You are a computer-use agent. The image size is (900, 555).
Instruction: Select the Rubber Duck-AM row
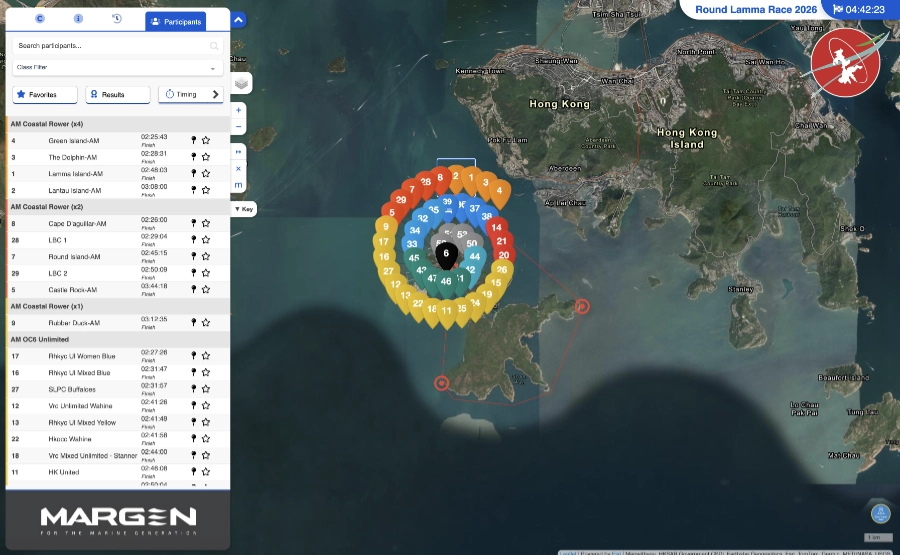pyautogui.click(x=118, y=323)
